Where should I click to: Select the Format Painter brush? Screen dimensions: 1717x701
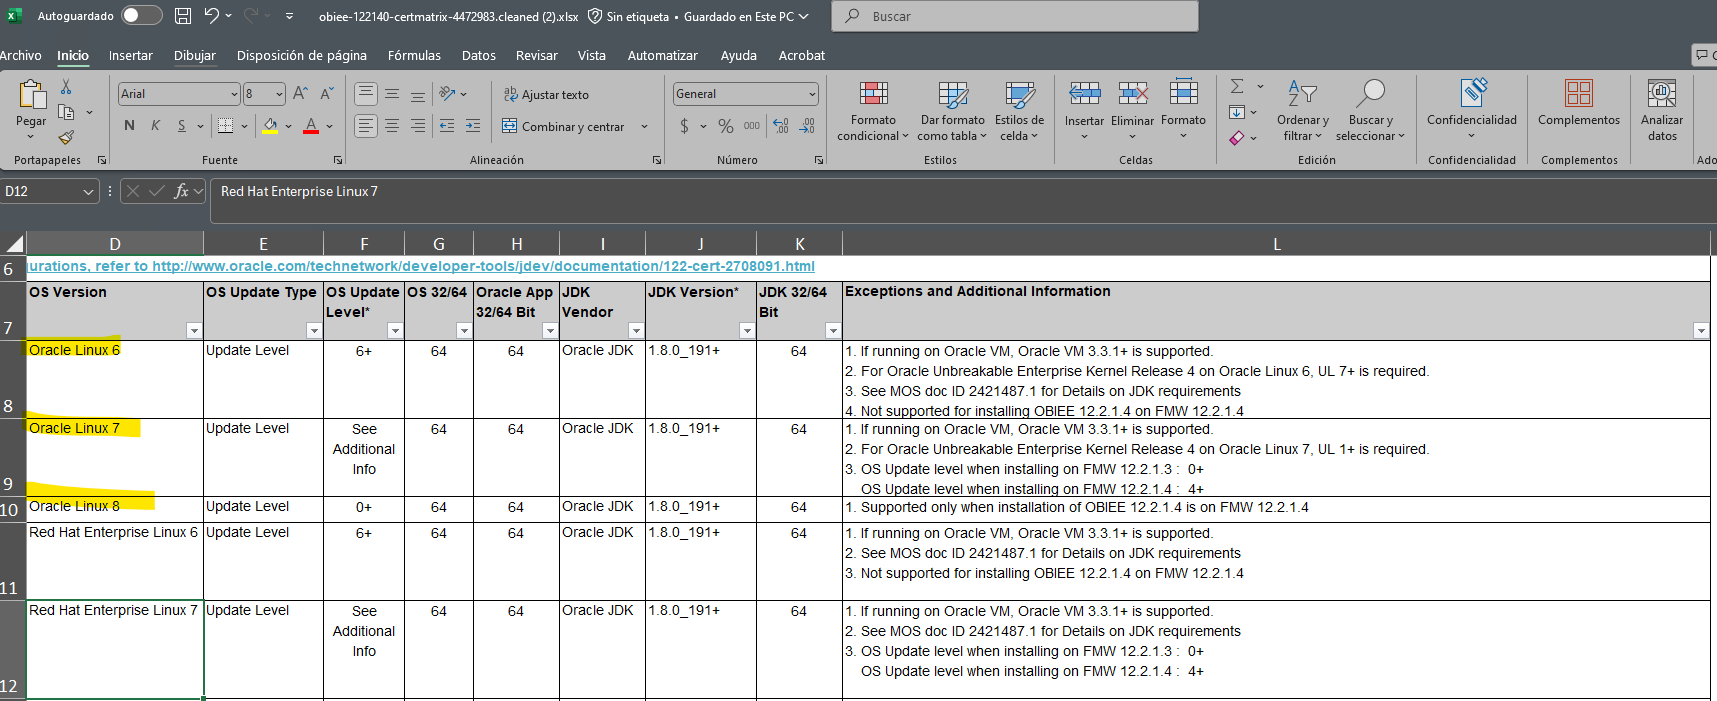pyautogui.click(x=66, y=137)
